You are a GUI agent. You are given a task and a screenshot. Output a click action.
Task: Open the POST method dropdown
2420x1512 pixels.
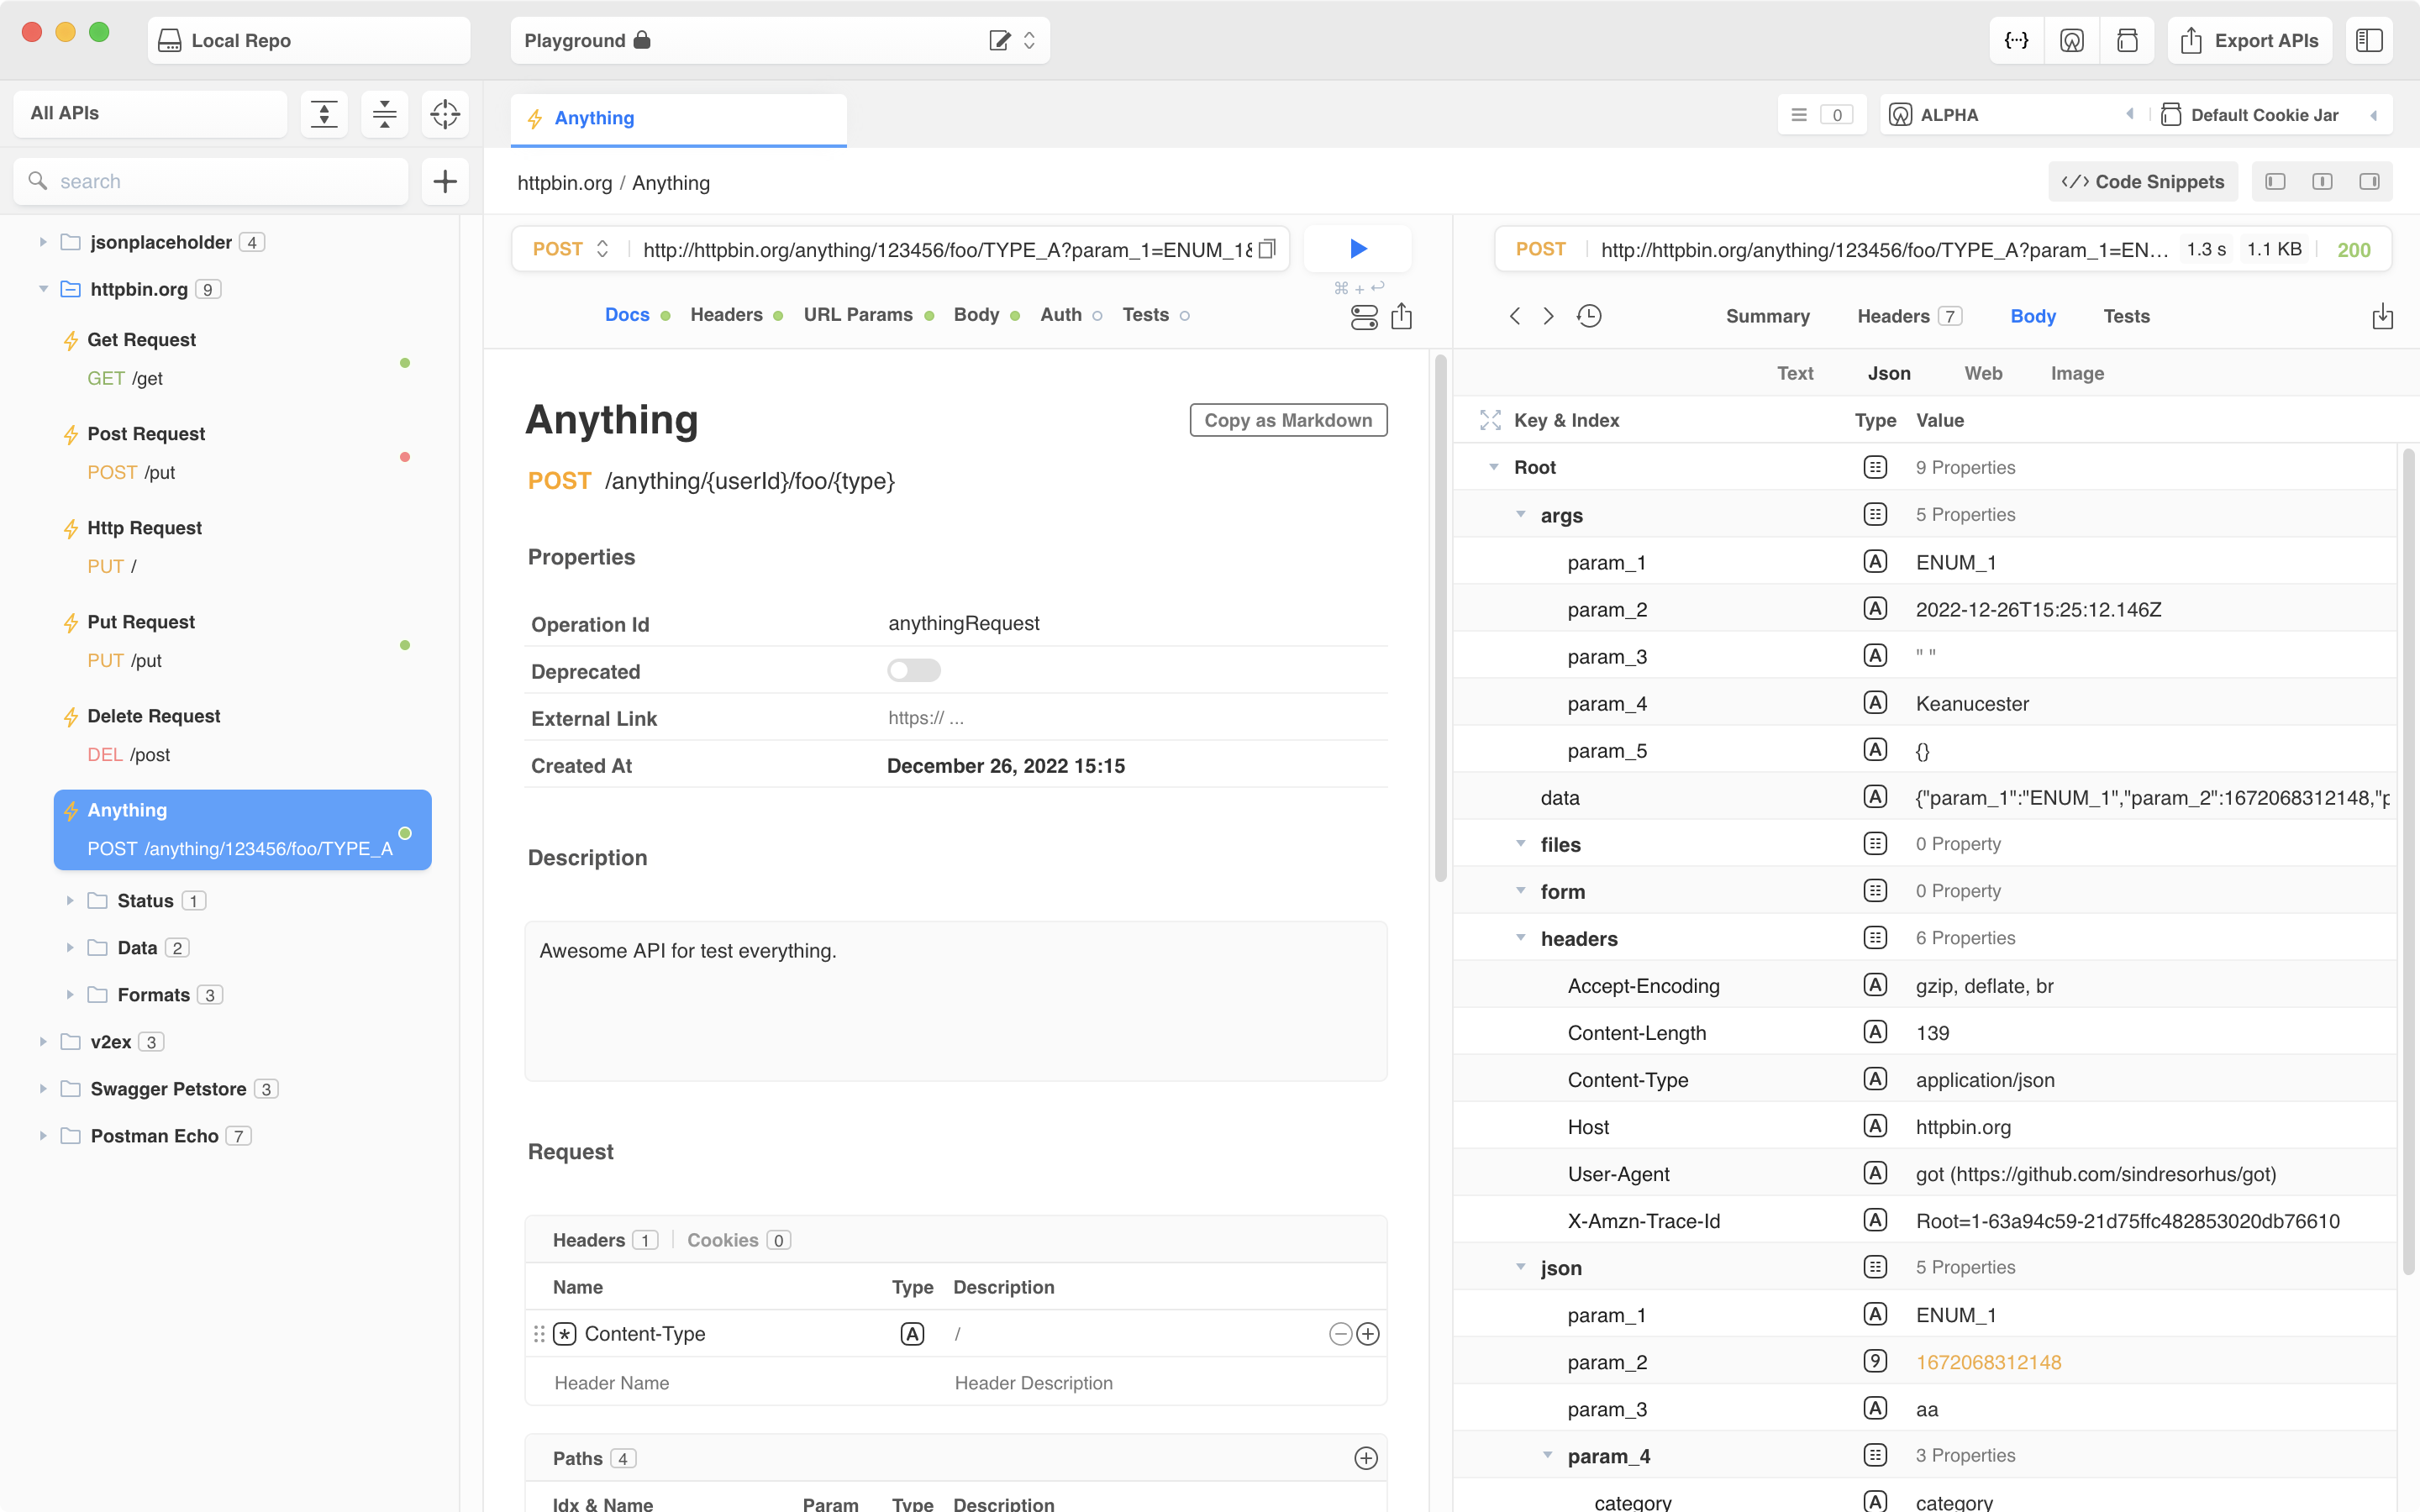(x=571, y=249)
